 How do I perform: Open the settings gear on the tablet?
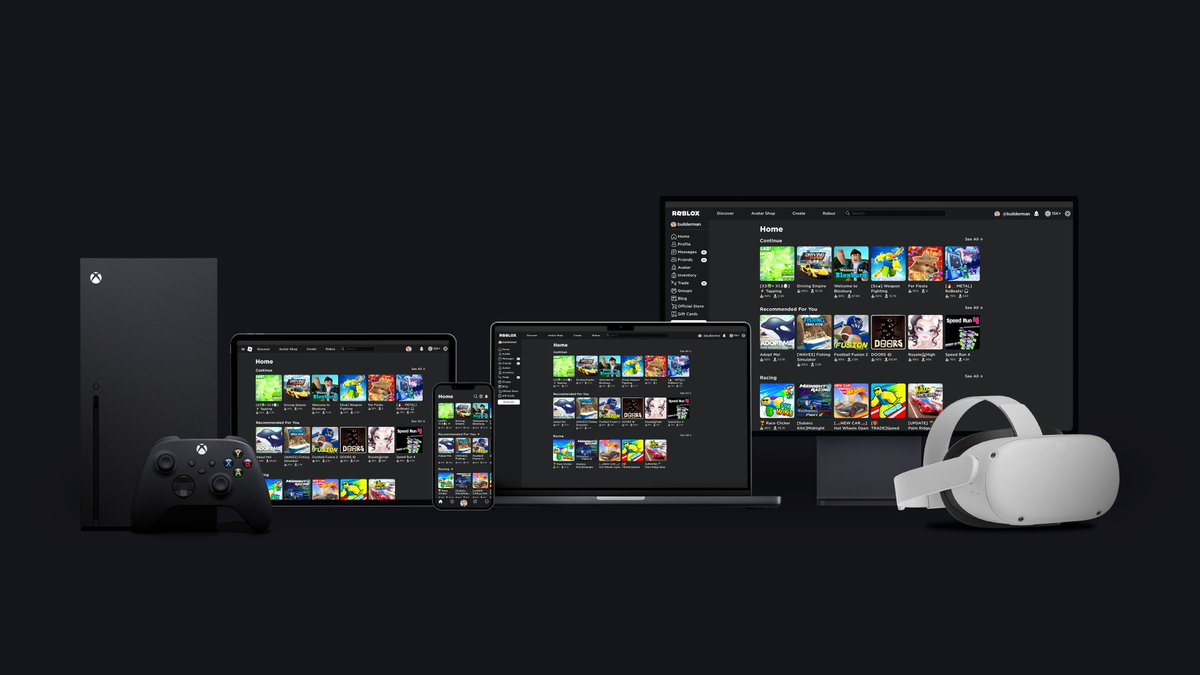(x=445, y=349)
